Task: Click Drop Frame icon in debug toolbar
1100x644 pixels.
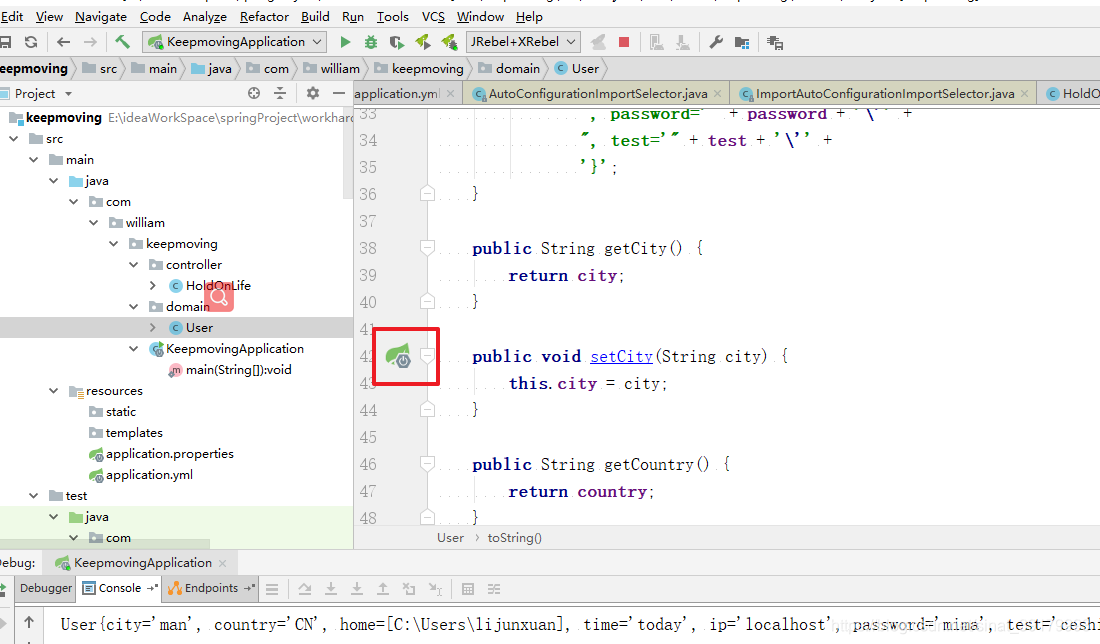Action: click(409, 589)
